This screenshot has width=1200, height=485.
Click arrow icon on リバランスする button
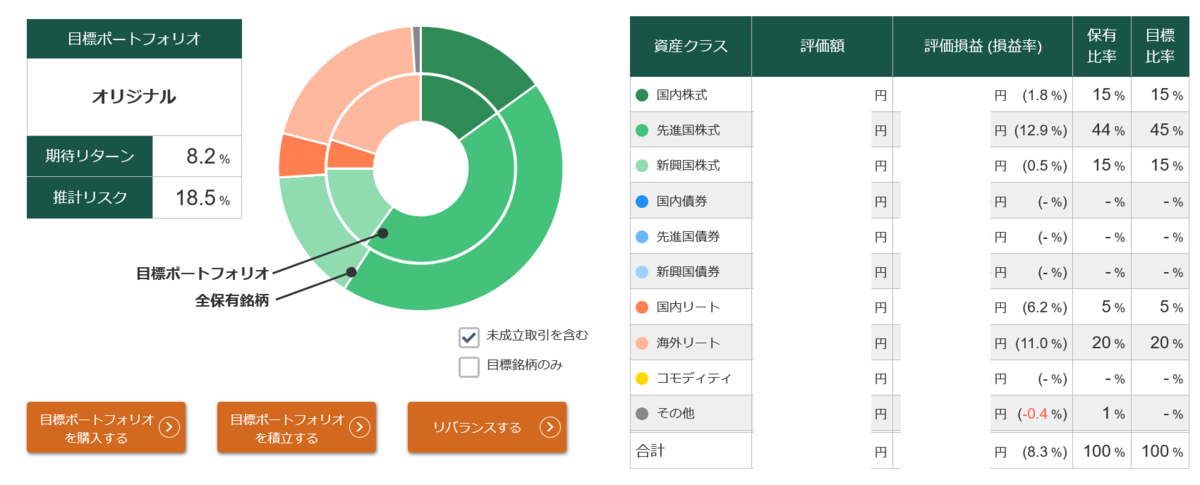(x=550, y=428)
